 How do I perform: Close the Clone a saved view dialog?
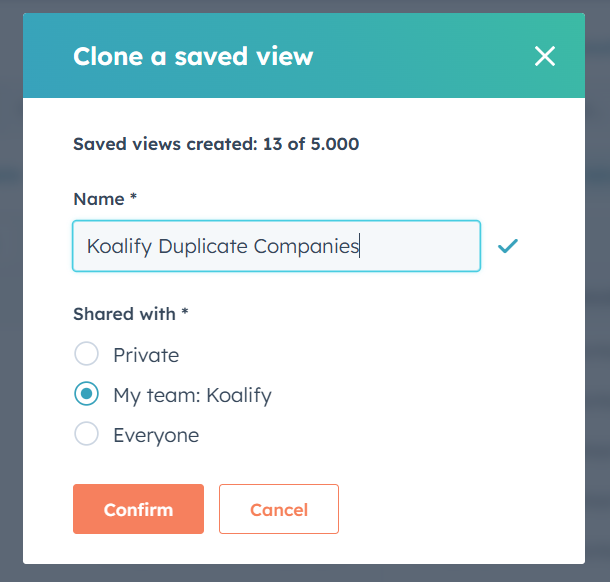(x=544, y=56)
